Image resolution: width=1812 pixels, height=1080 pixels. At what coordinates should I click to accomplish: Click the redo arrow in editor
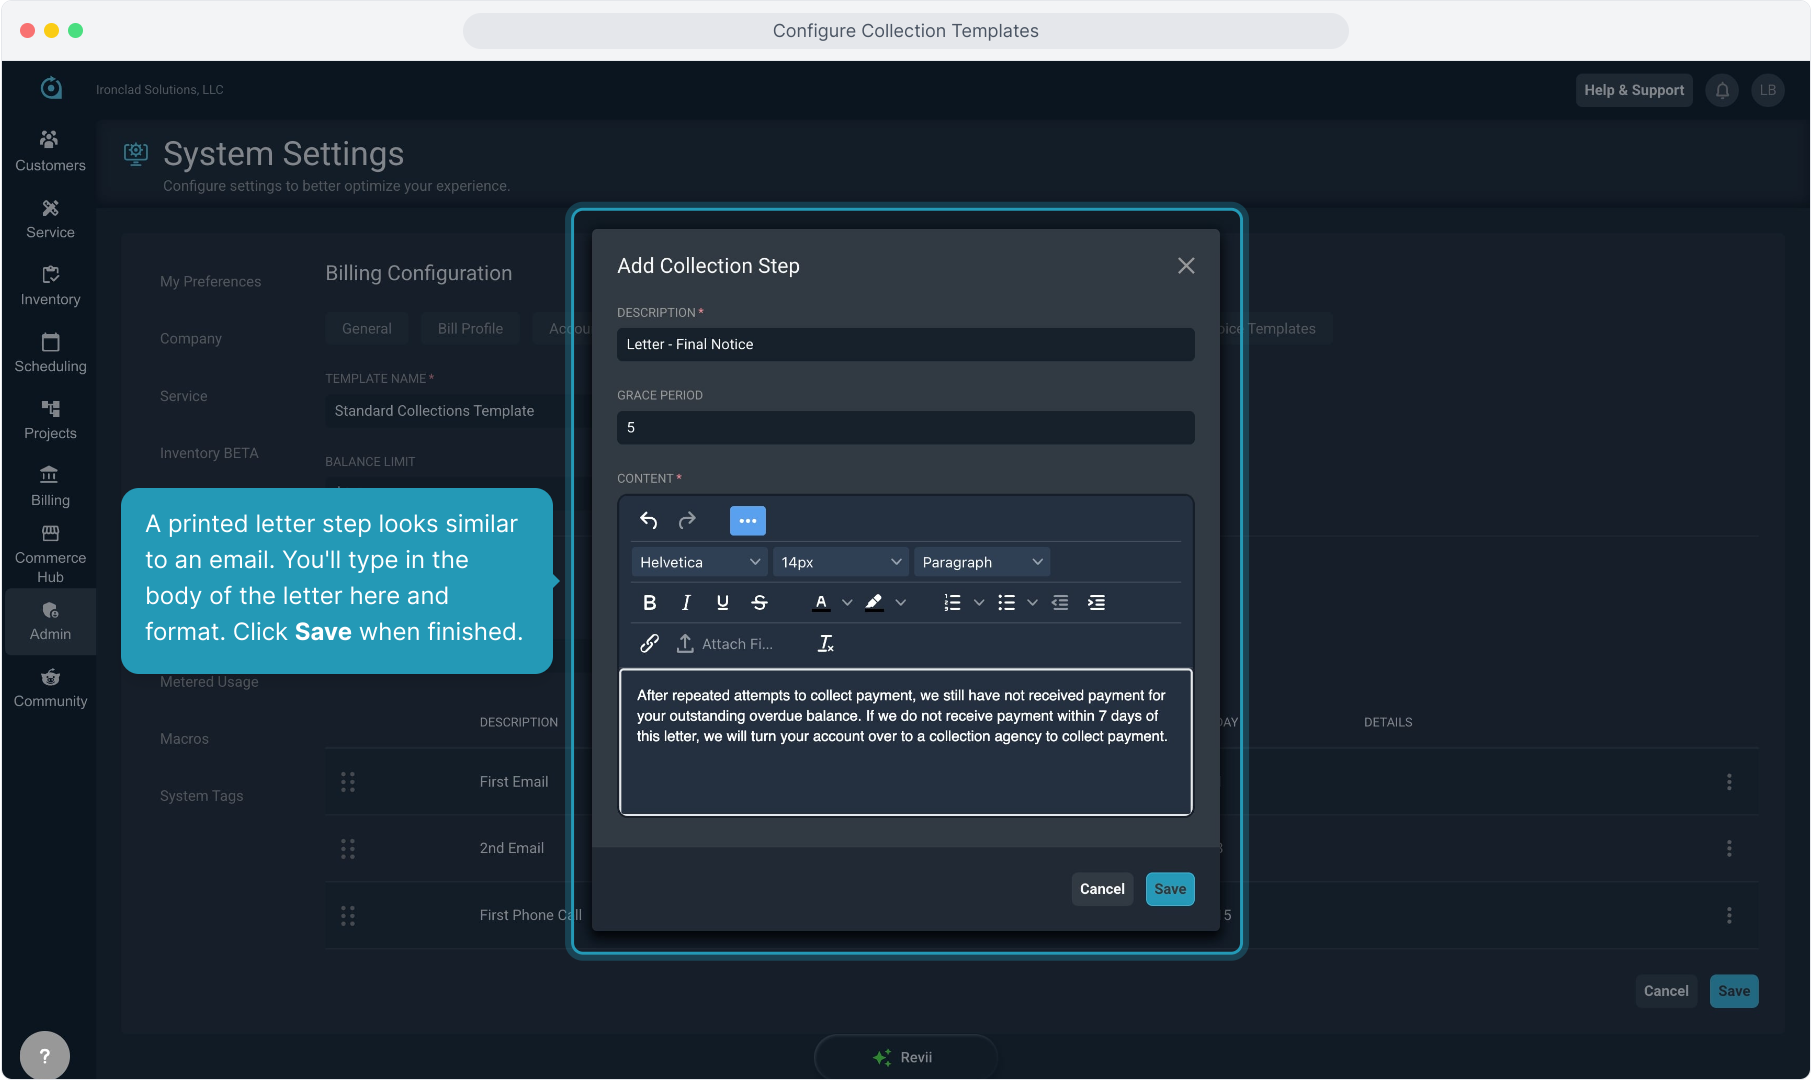click(x=687, y=520)
